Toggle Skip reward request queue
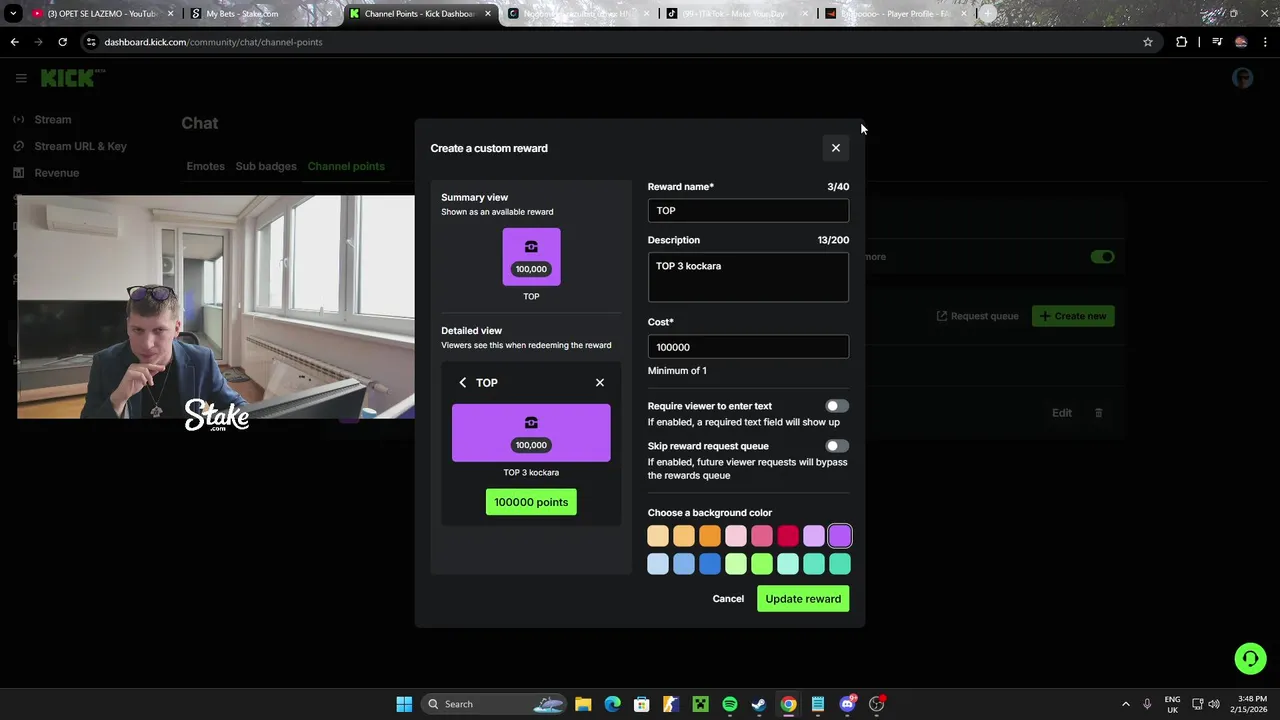The width and height of the screenshot is (1280, 720). pyautogui.click(x=837, y=446)
